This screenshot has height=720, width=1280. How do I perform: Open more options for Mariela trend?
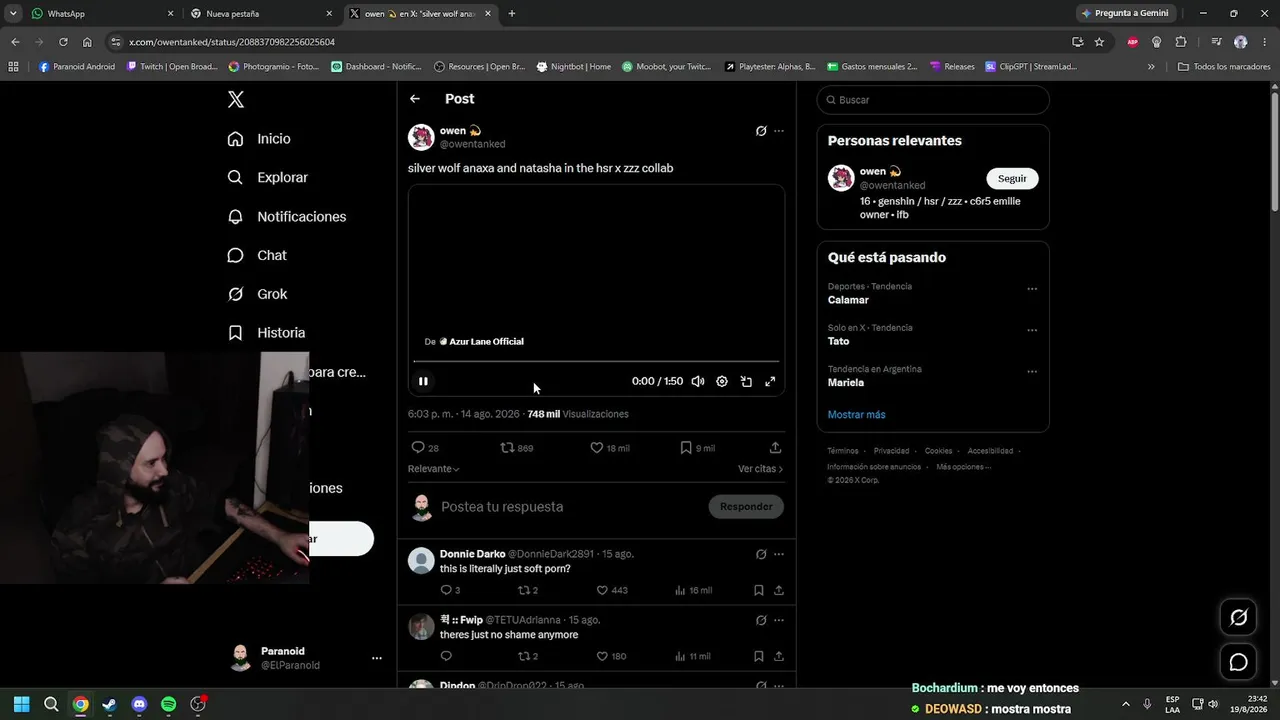coord(1032,372)
